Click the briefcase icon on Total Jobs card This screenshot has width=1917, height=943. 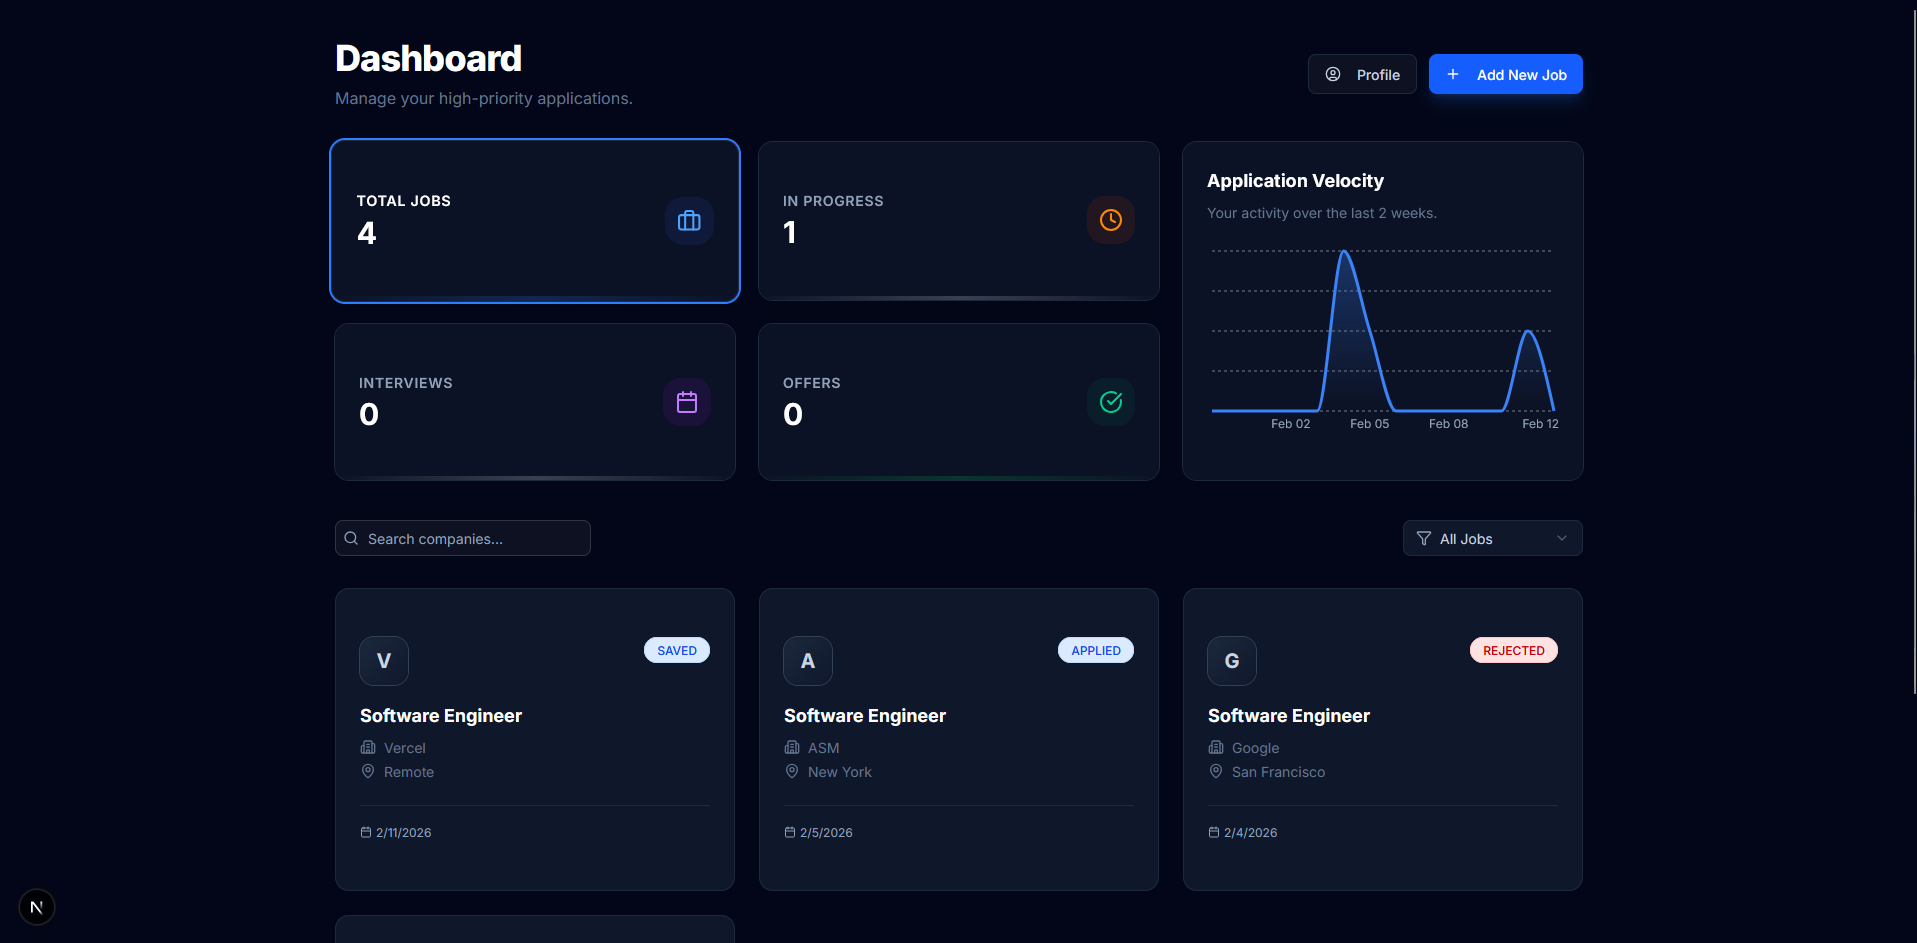tap(689, 220)
